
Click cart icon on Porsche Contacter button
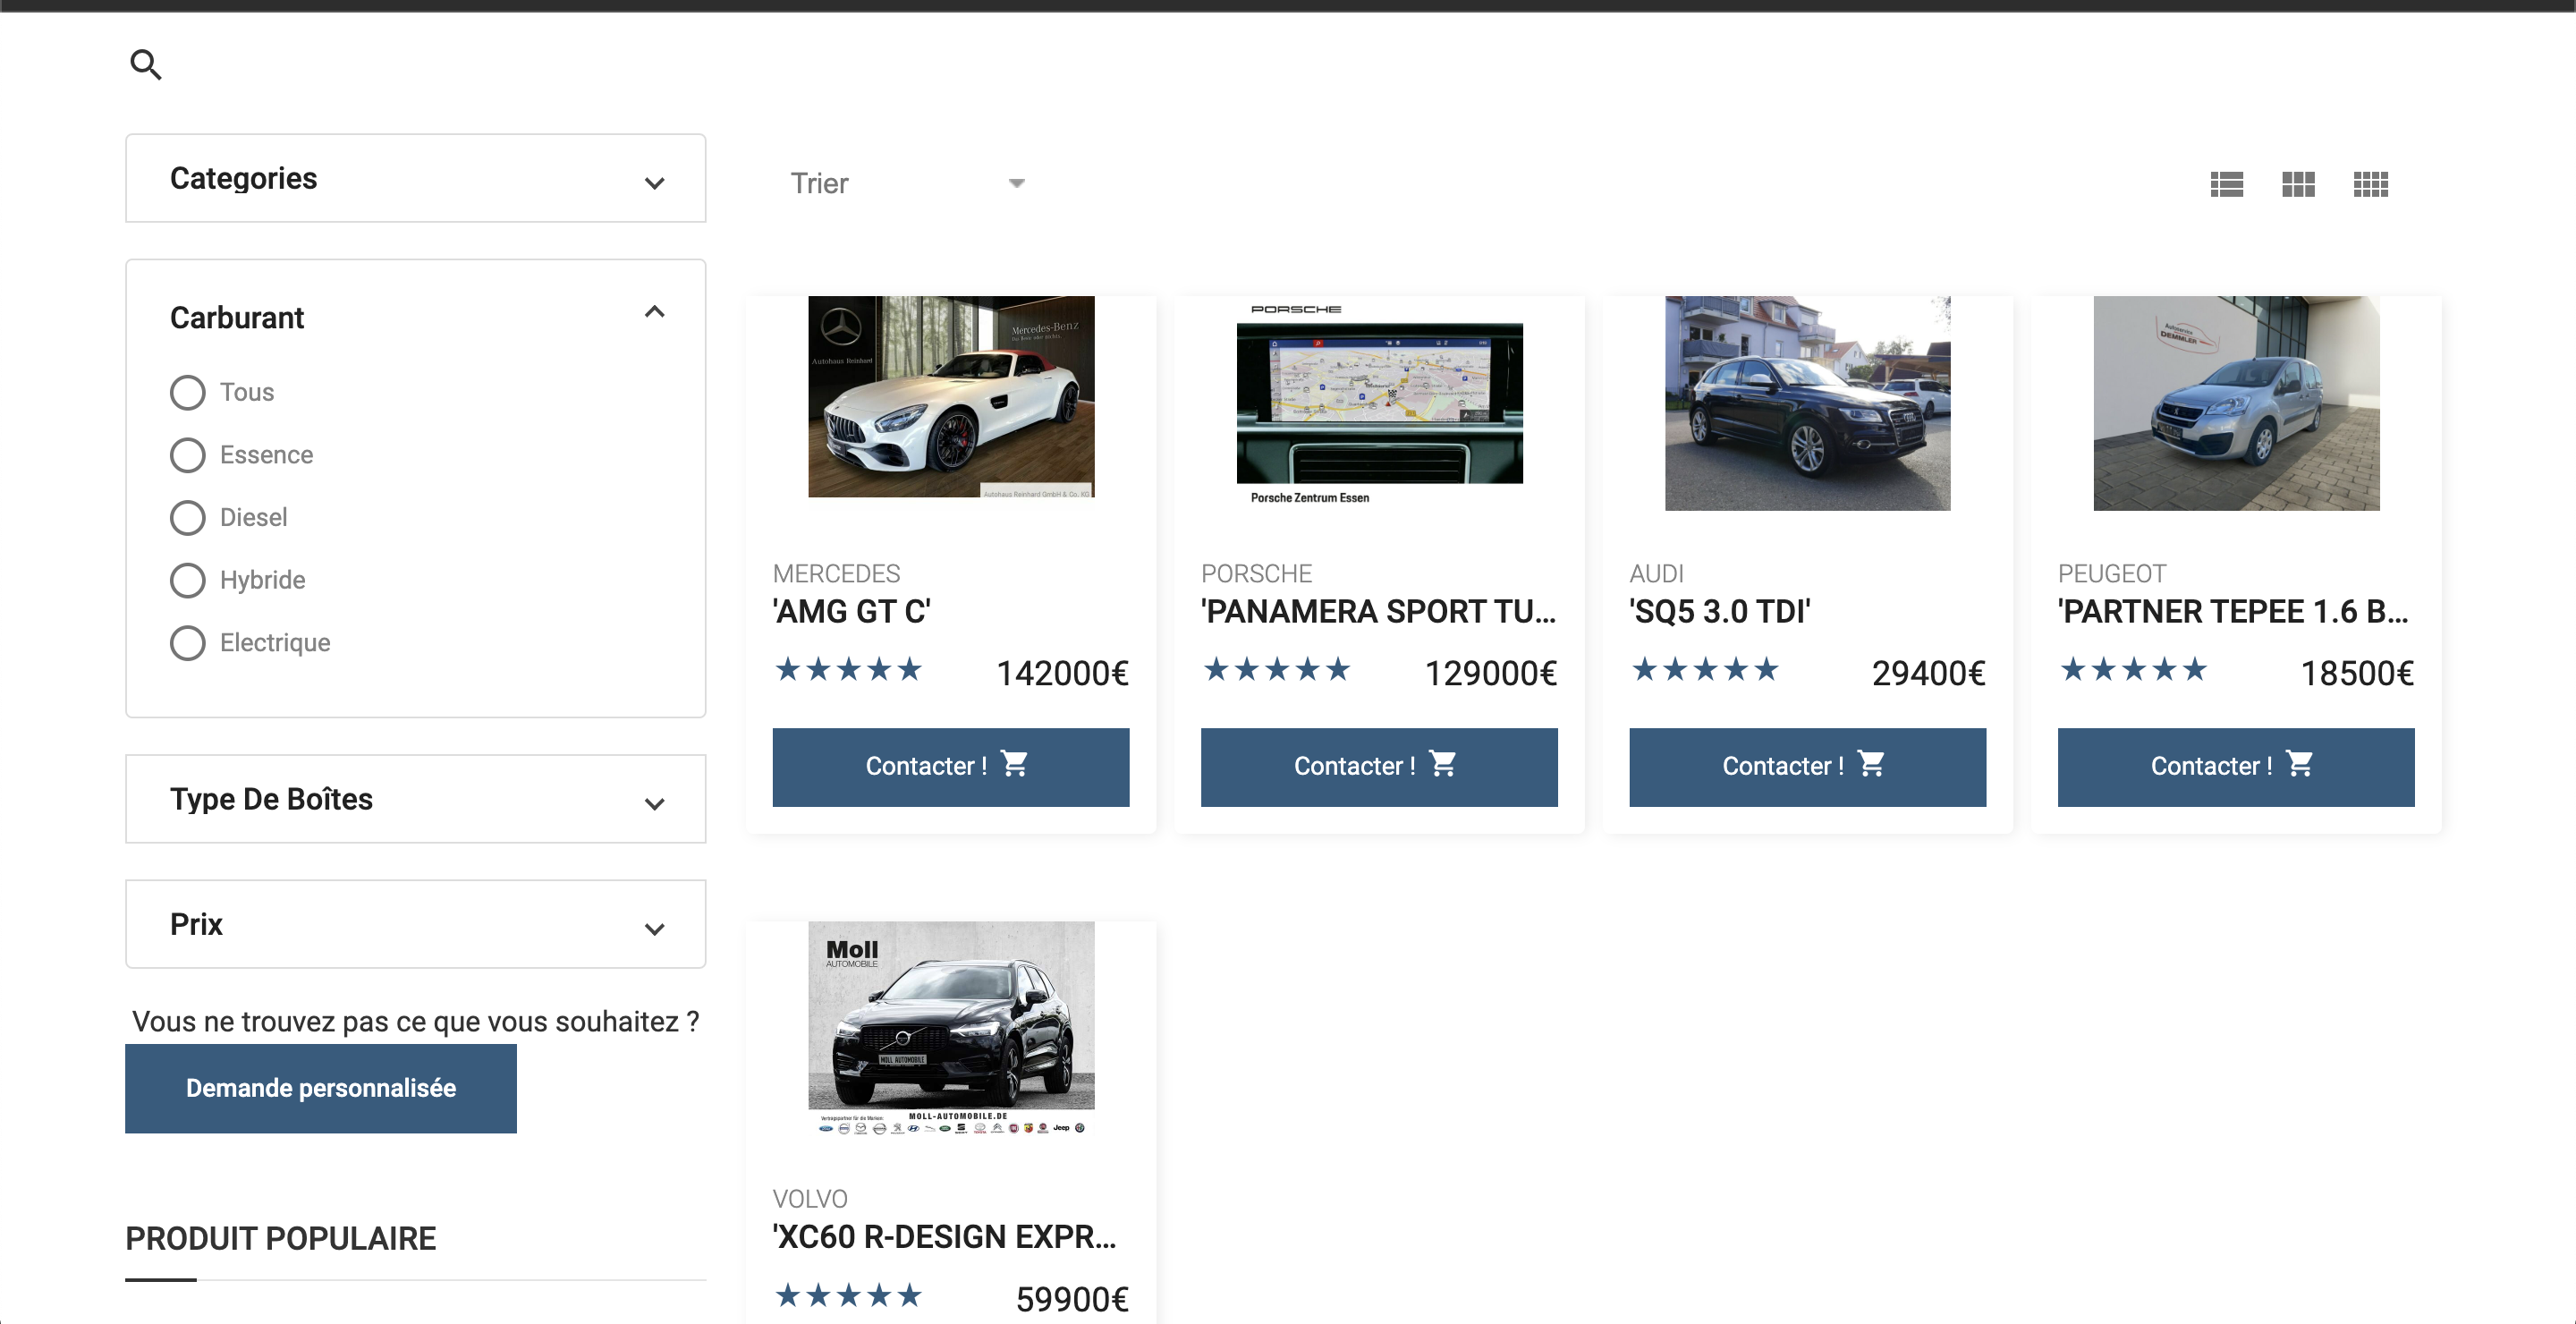(1442, 764)
